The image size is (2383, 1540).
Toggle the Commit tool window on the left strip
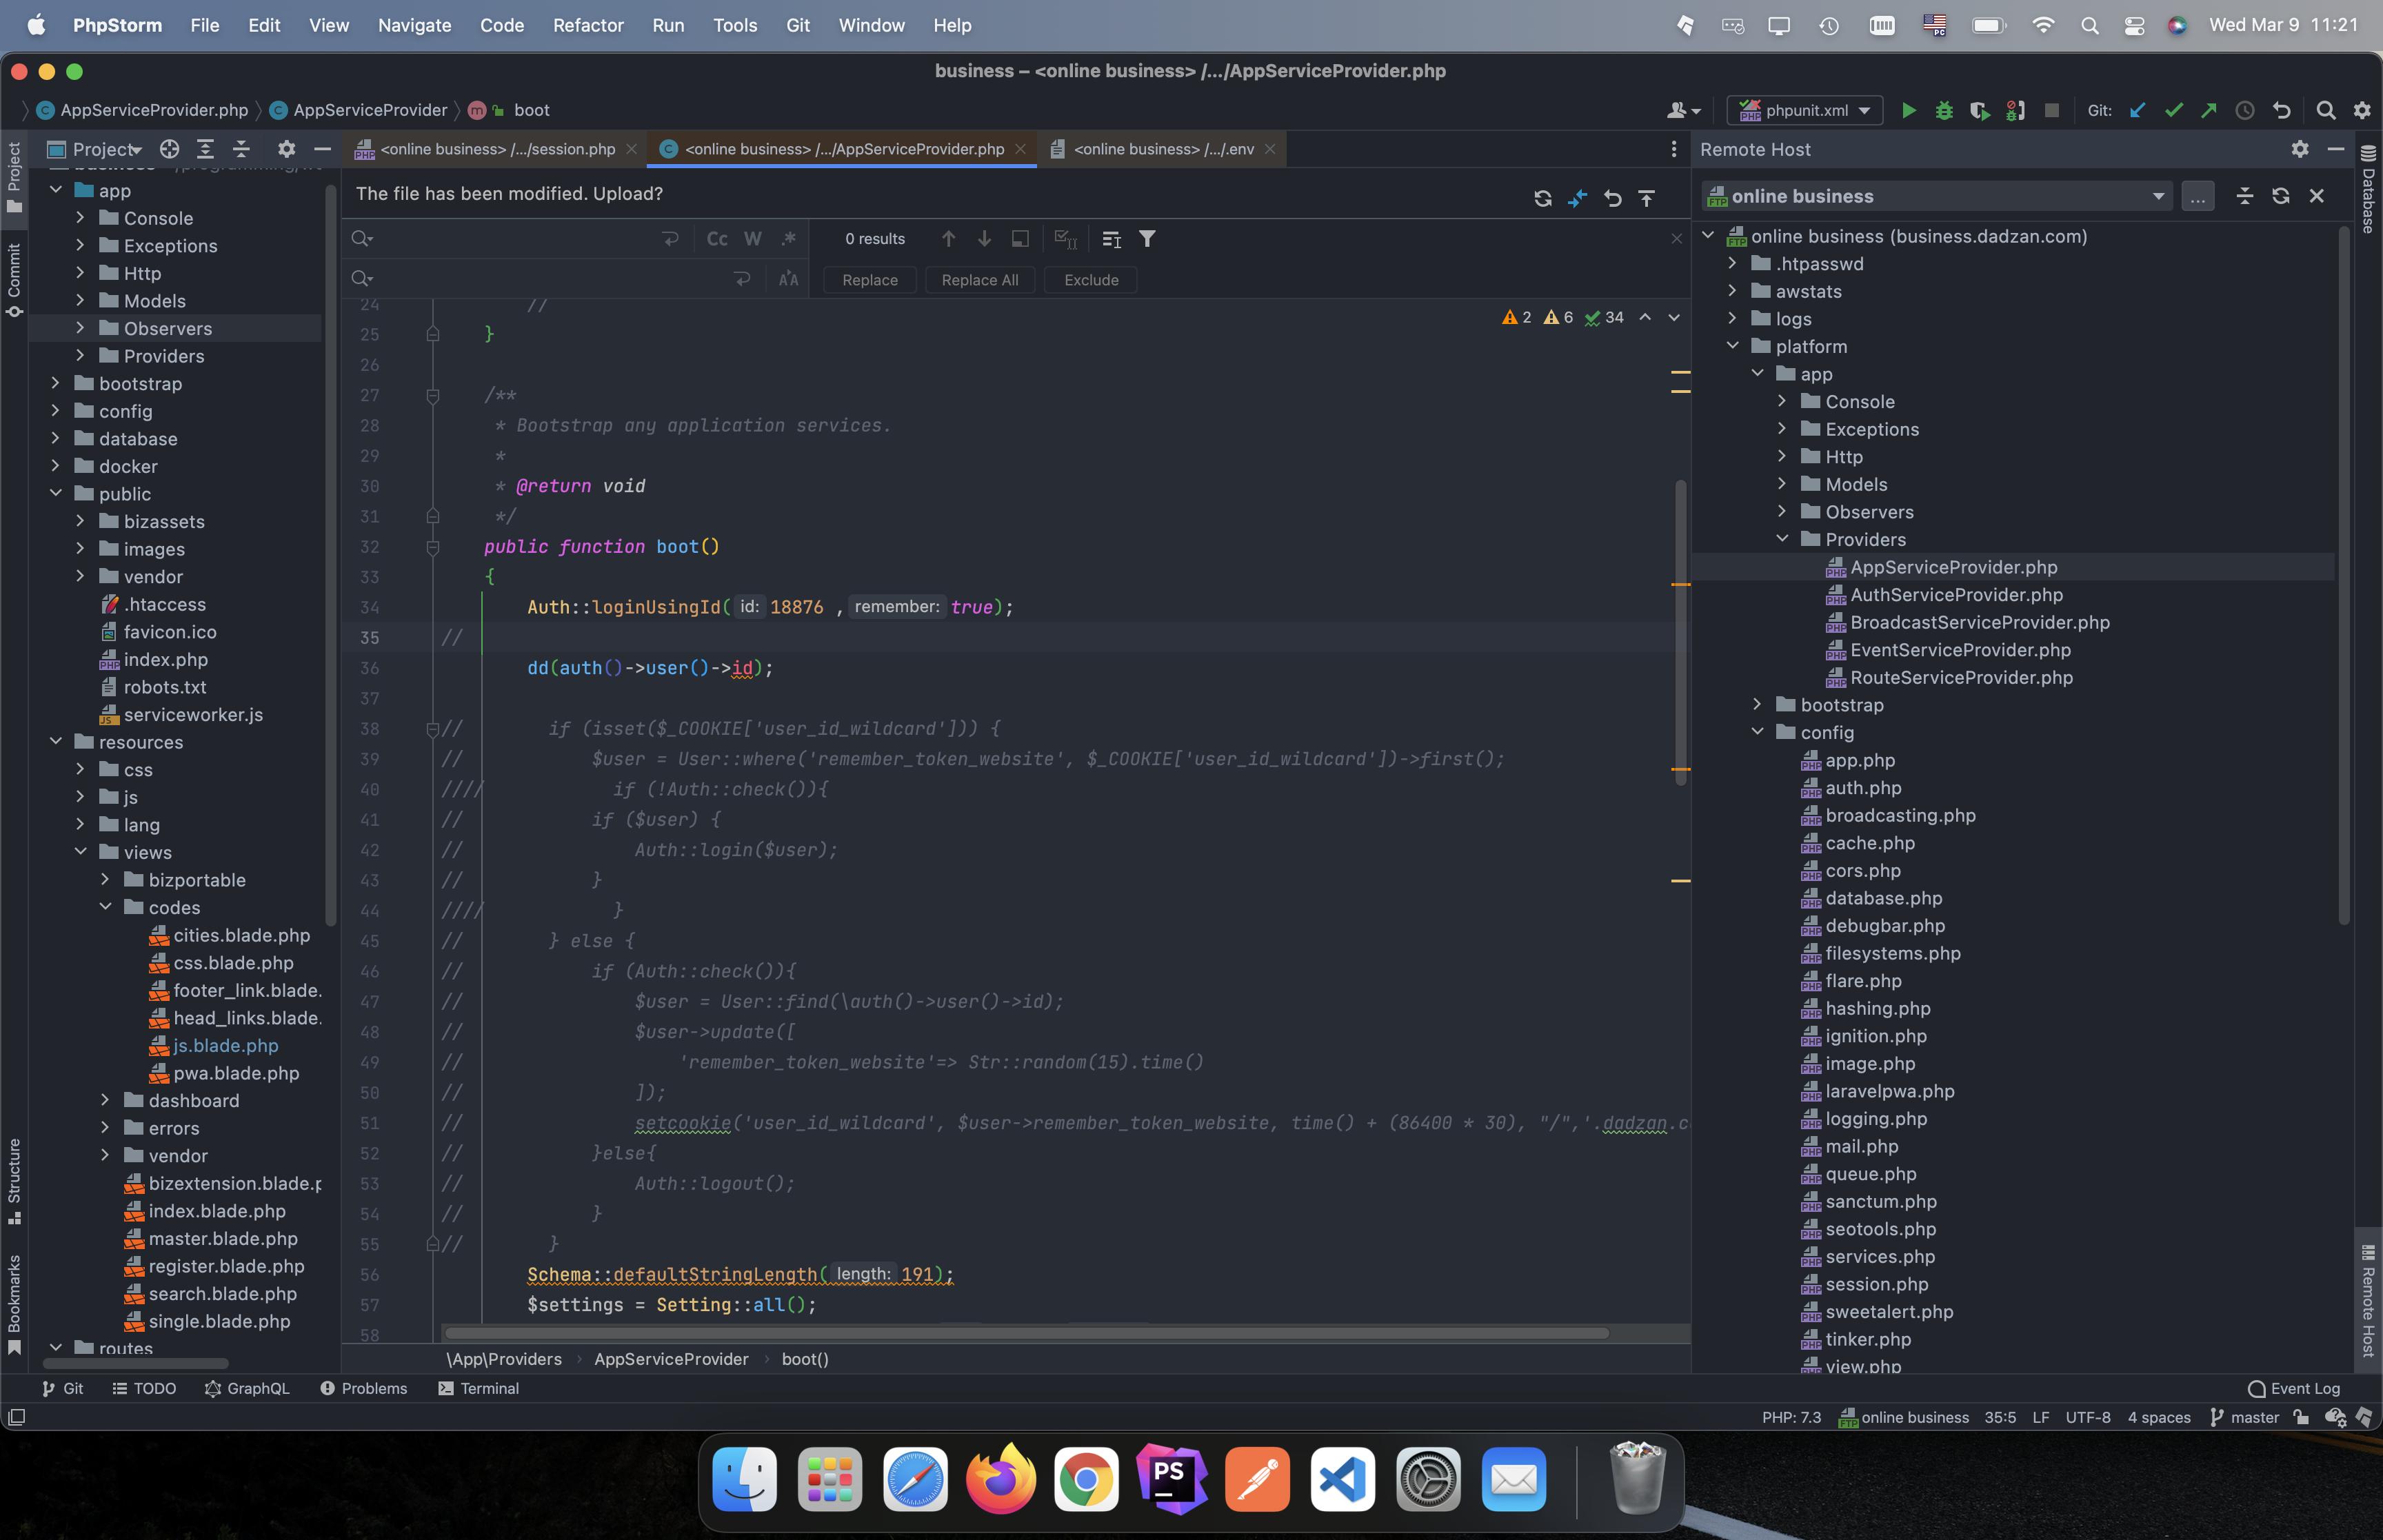(x=14, y=280)
